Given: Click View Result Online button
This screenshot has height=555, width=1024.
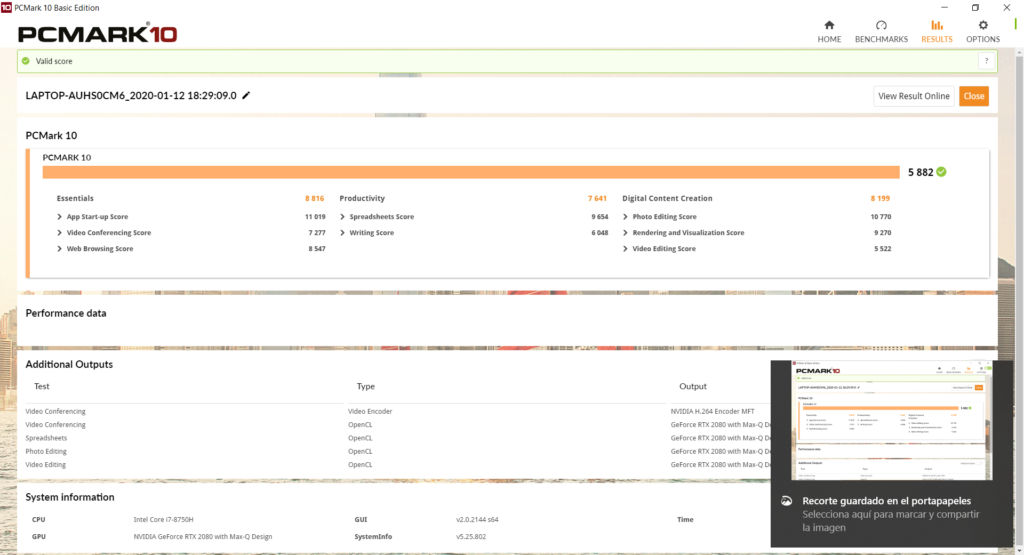Looking at the screenshot, I should [x=914, y=96].
